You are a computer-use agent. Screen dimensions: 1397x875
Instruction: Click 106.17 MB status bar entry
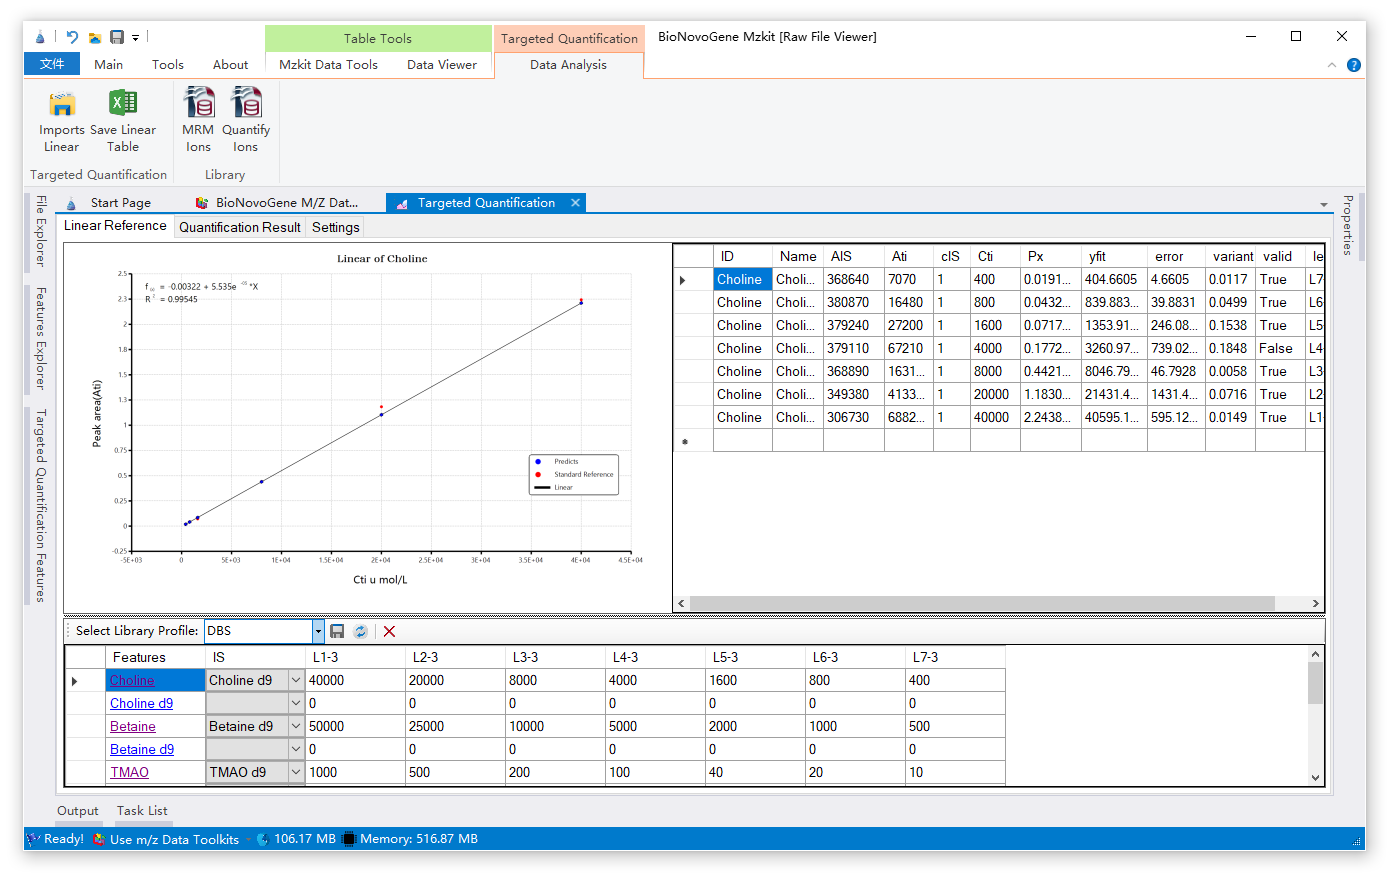coord(296,839)
